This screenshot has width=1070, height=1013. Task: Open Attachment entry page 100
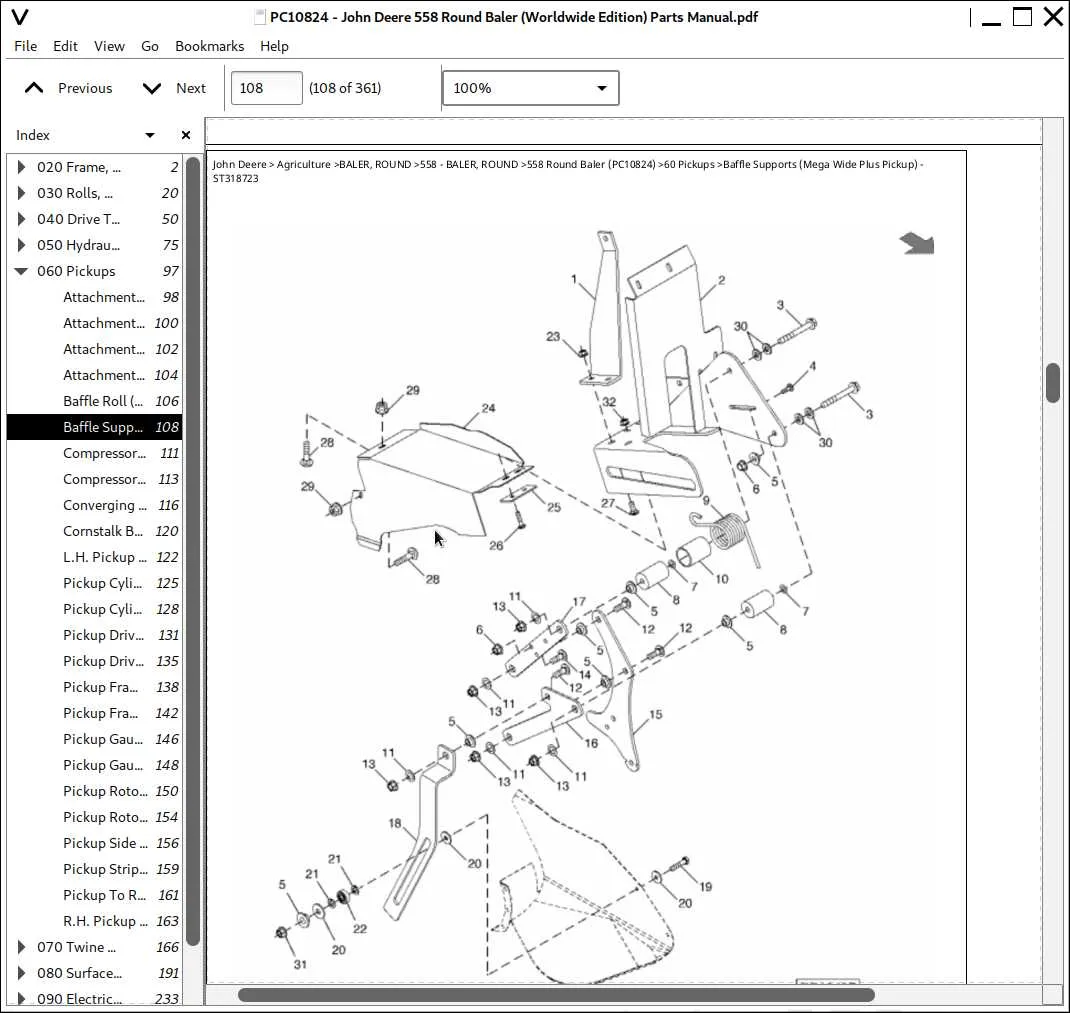click(94, 323)
